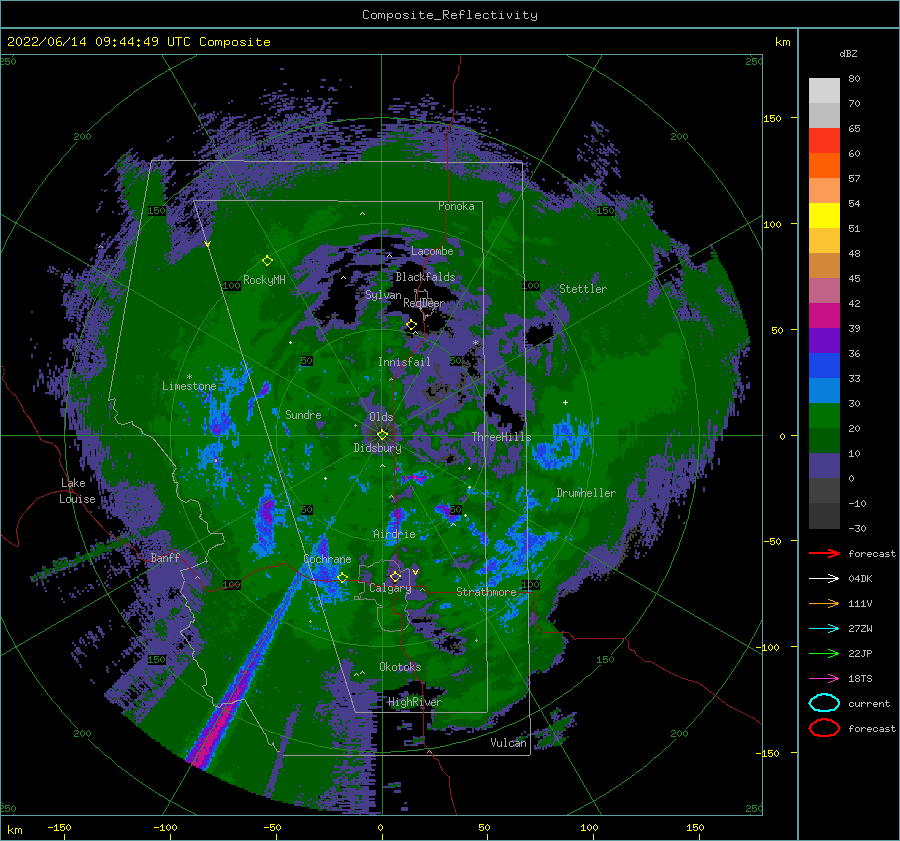
Task: Click the cyan current ellipse icon
Action: pos(824,703)
